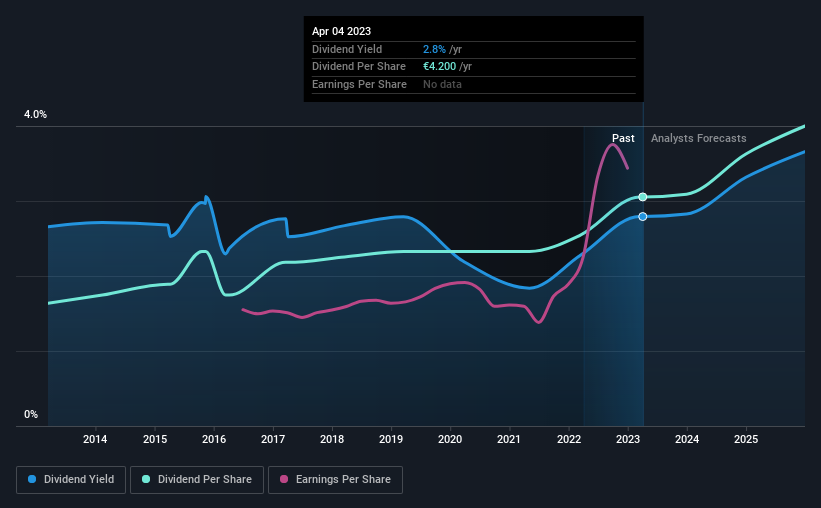The image size is (821, 508).
Task: Click the 2019 x-axis label
Action: [x=391, y=439]
